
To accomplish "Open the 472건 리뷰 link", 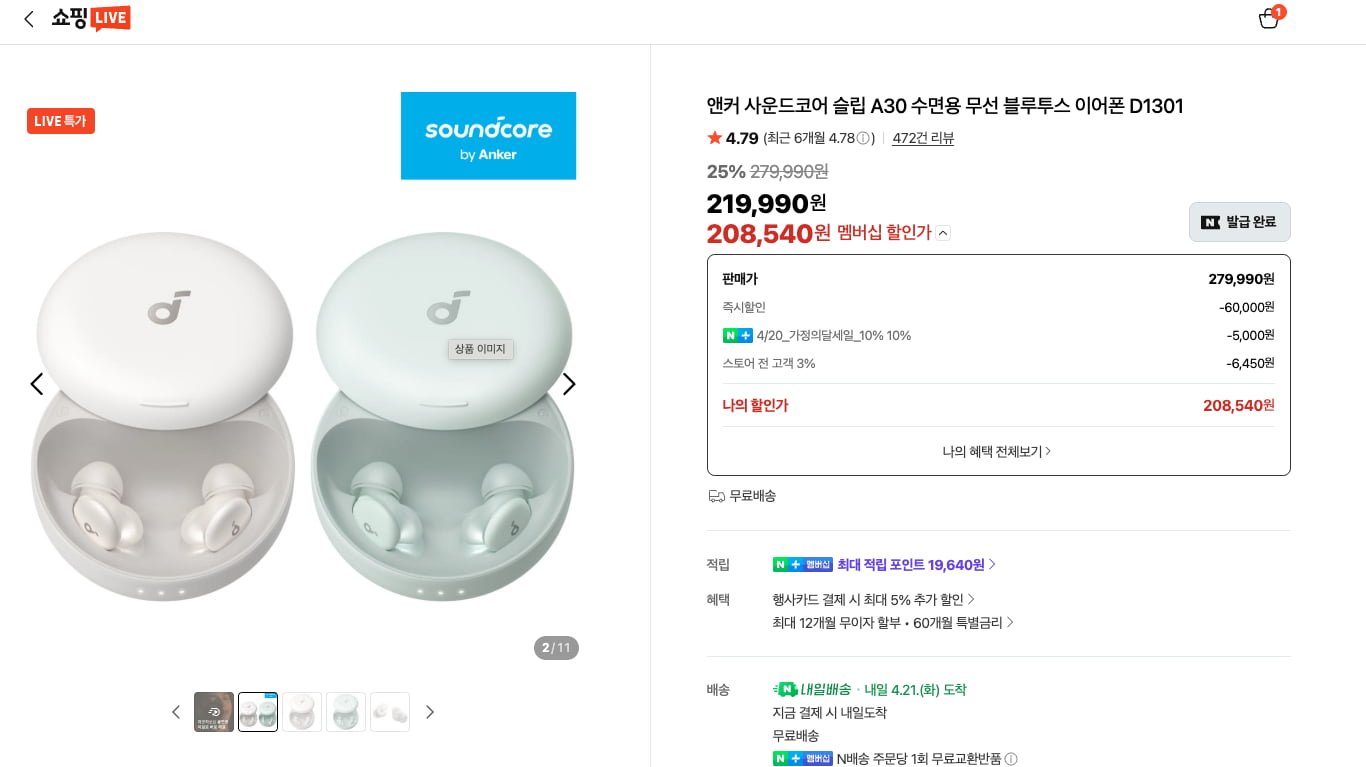I will (x=922, y=138).
